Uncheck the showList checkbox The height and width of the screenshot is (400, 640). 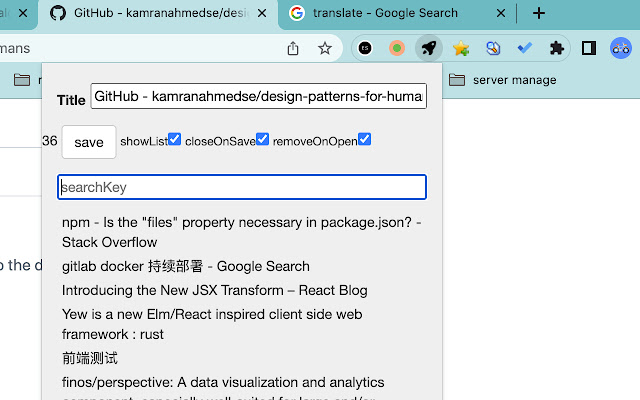(x=174, y=139)
